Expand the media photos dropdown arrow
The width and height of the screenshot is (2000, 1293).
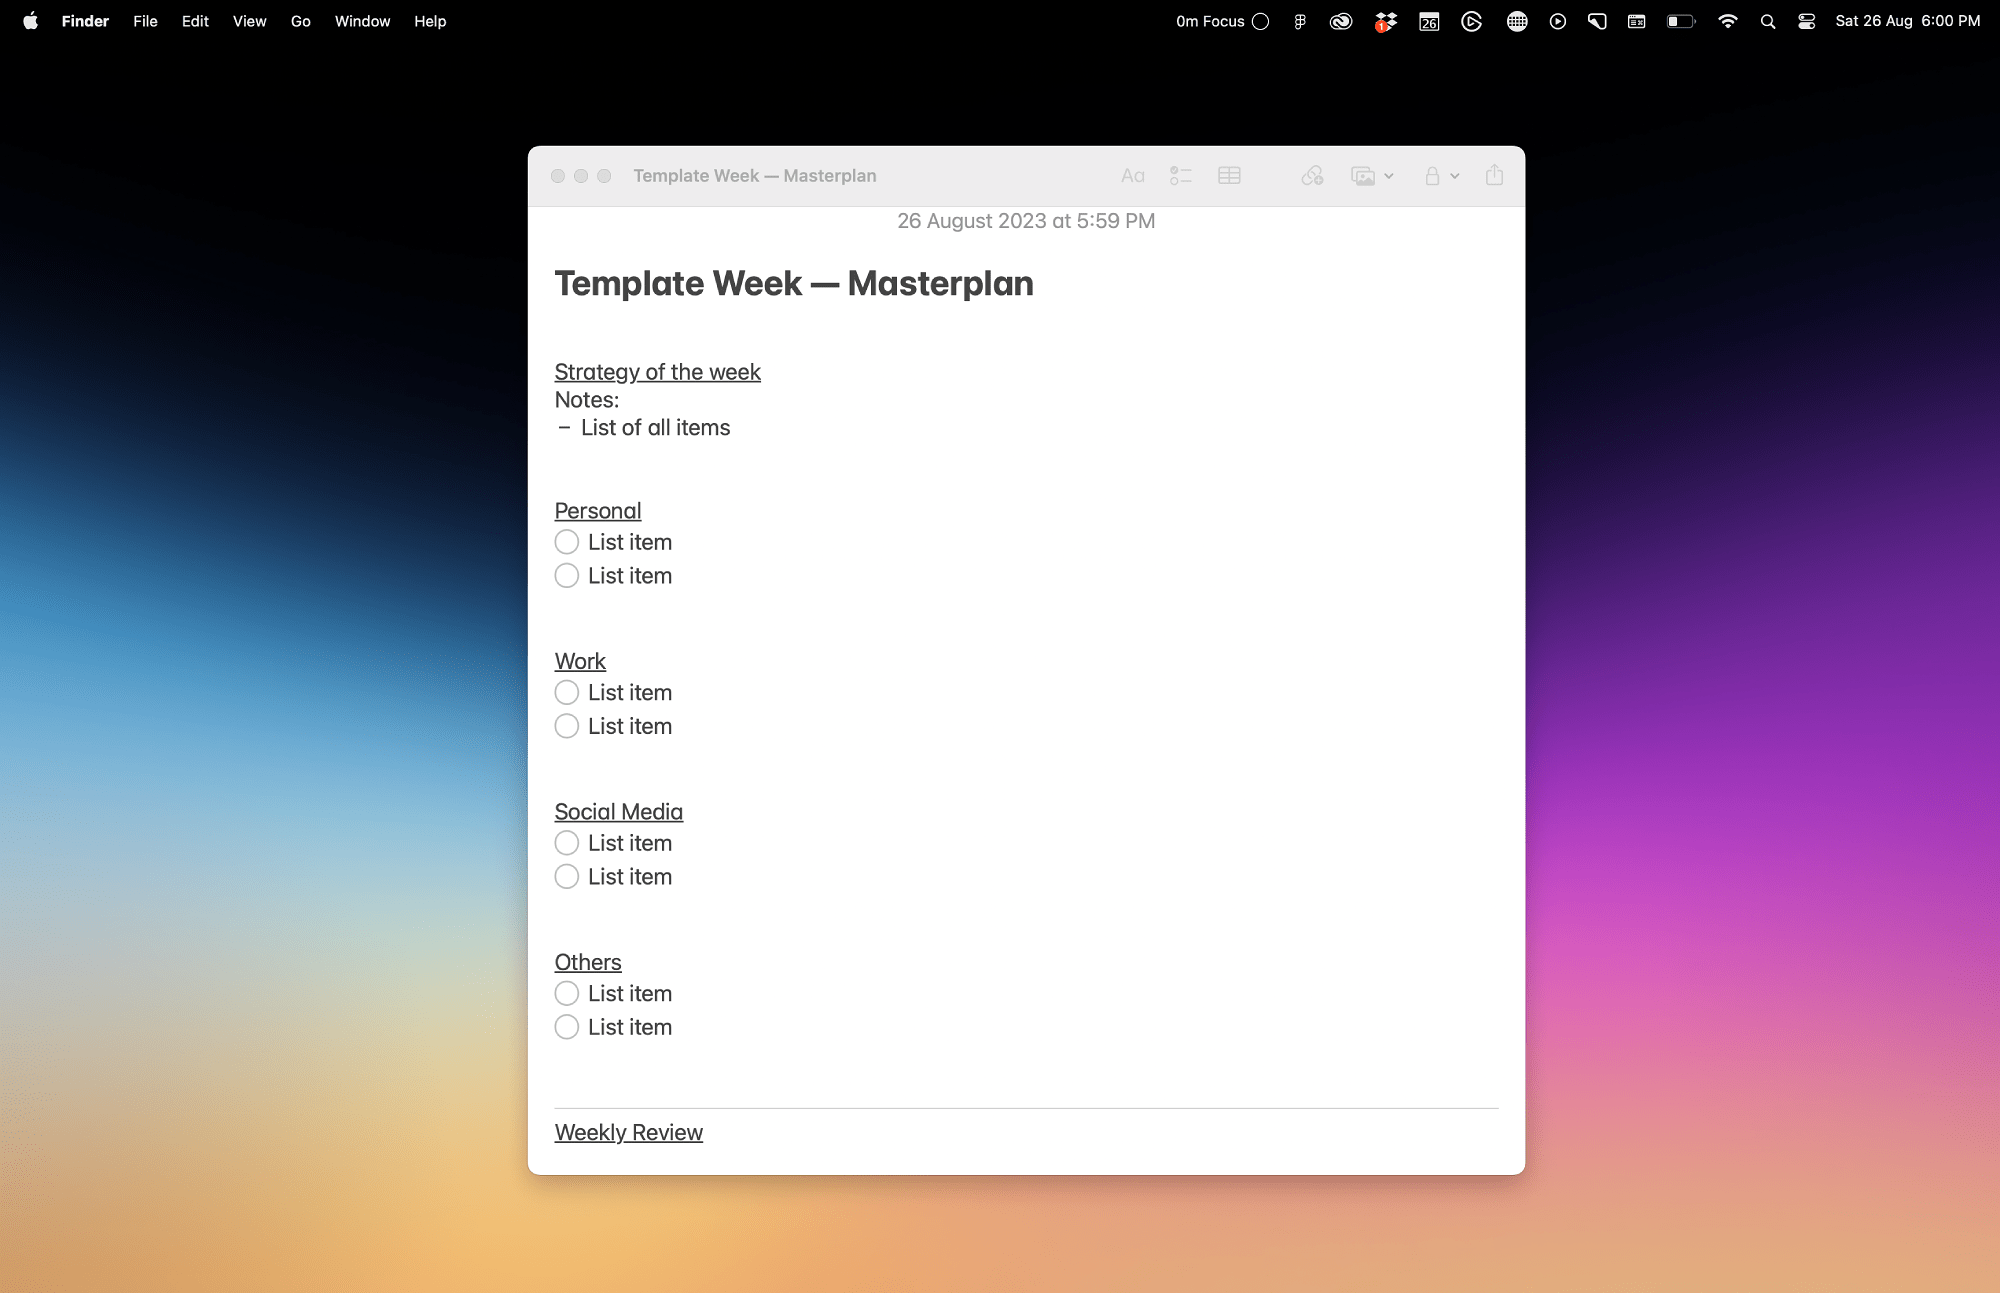tap(1389, 176)
